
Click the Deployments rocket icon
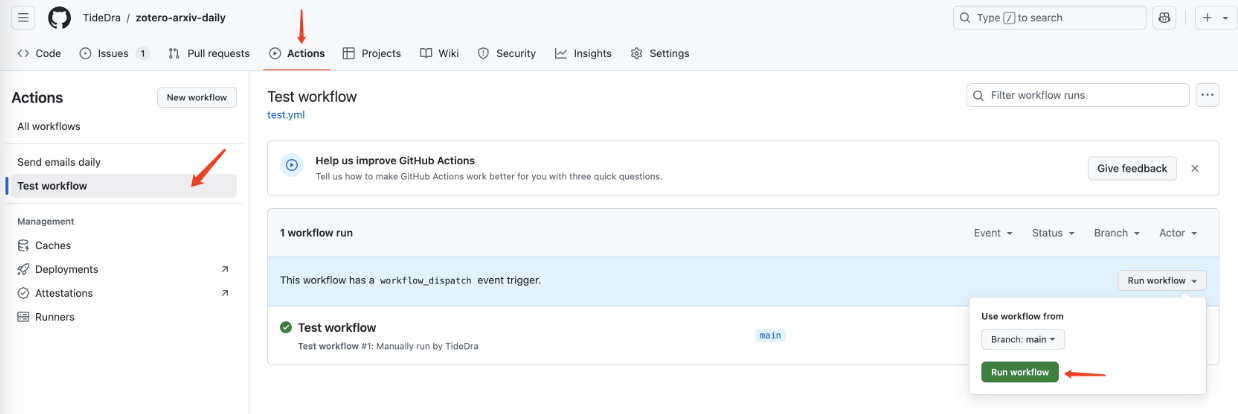(24, 269)
